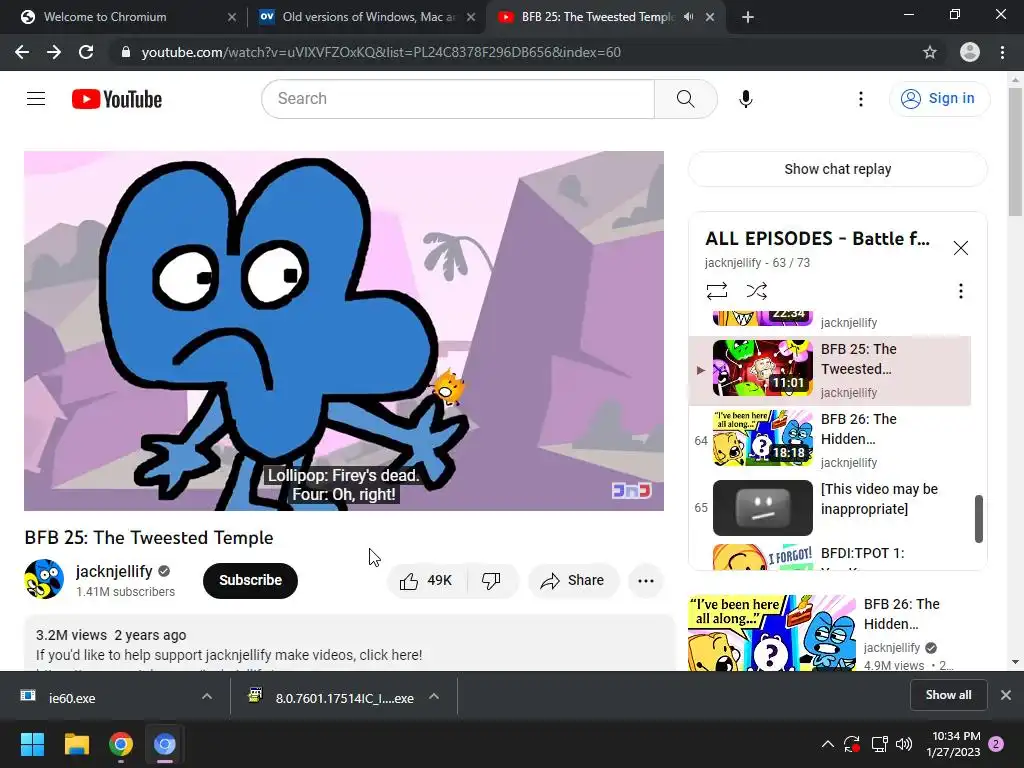Click the search magnifier button
The height and width of the screenshot is (768, 1024).
pyautogui.click(x=685, y=99)
